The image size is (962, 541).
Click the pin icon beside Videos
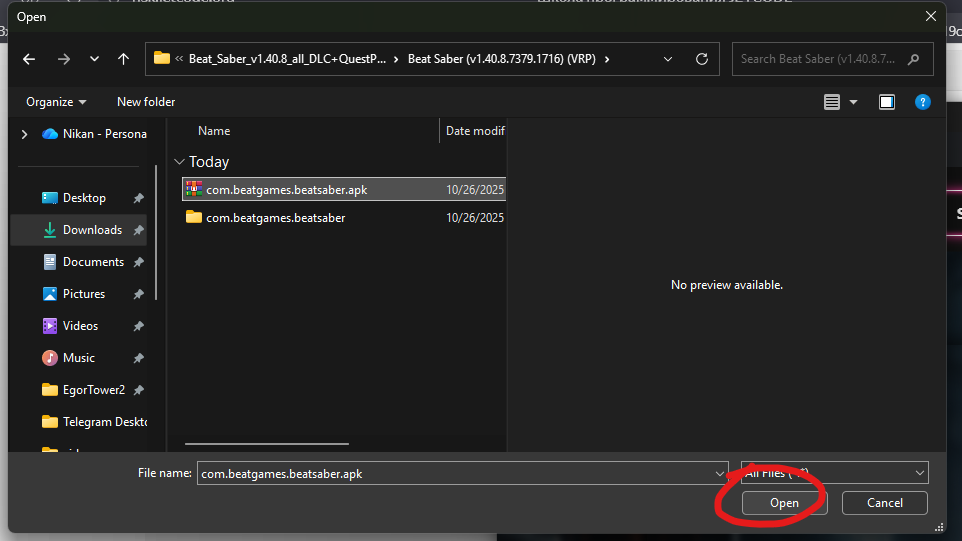[139, 326]
